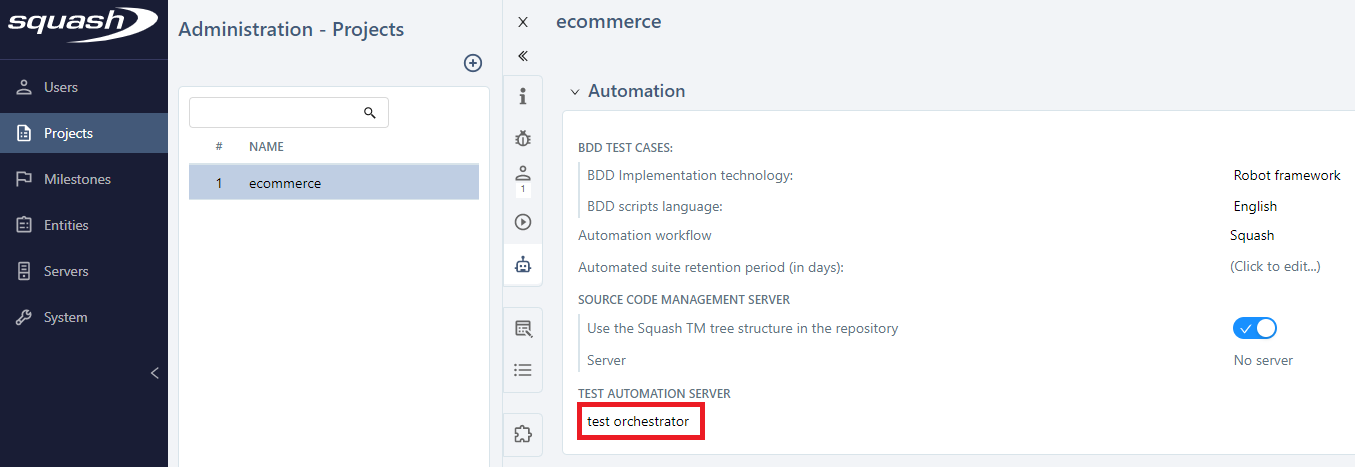Open the permissions person icon
The image size is (1355, 467).
pyautogui.click(x=522, y=174)
